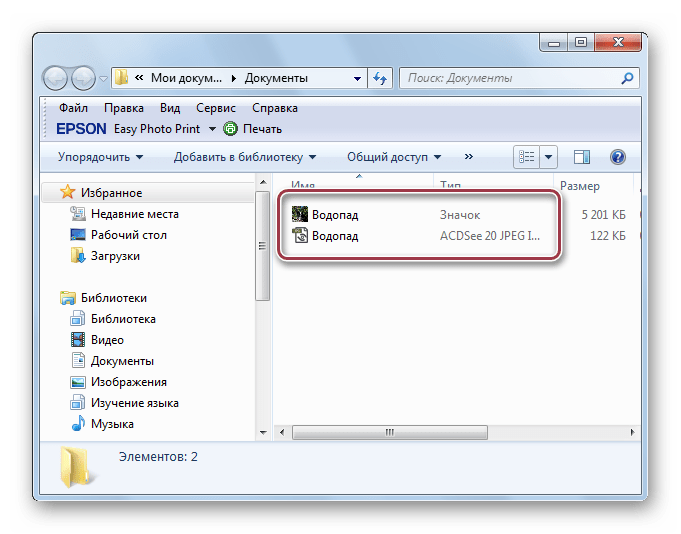This screenshot has width=681, height=534.
Task: Open the Музыка library
Action: (112, 424)
